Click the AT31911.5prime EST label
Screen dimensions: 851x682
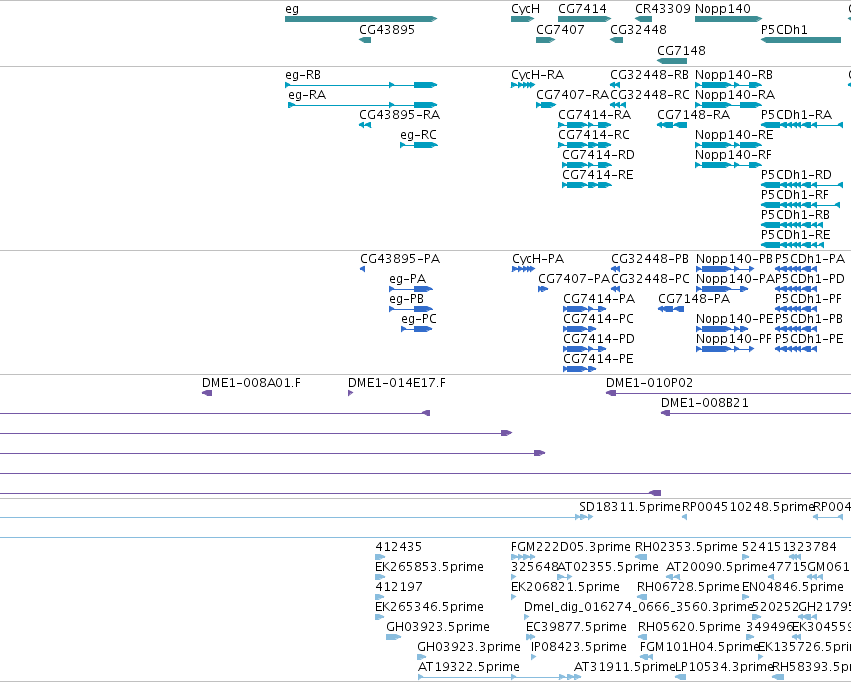[x=624, y=667]
